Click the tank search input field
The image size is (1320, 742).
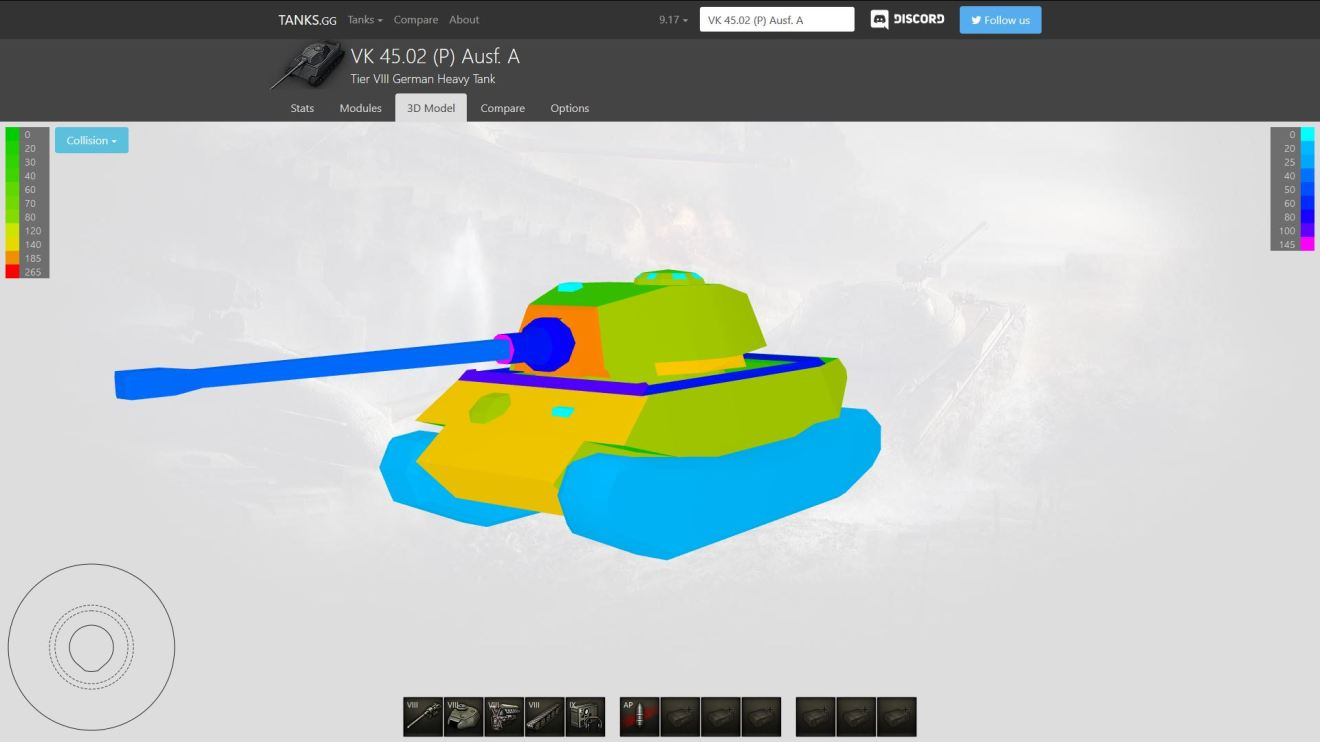[777, 20]
